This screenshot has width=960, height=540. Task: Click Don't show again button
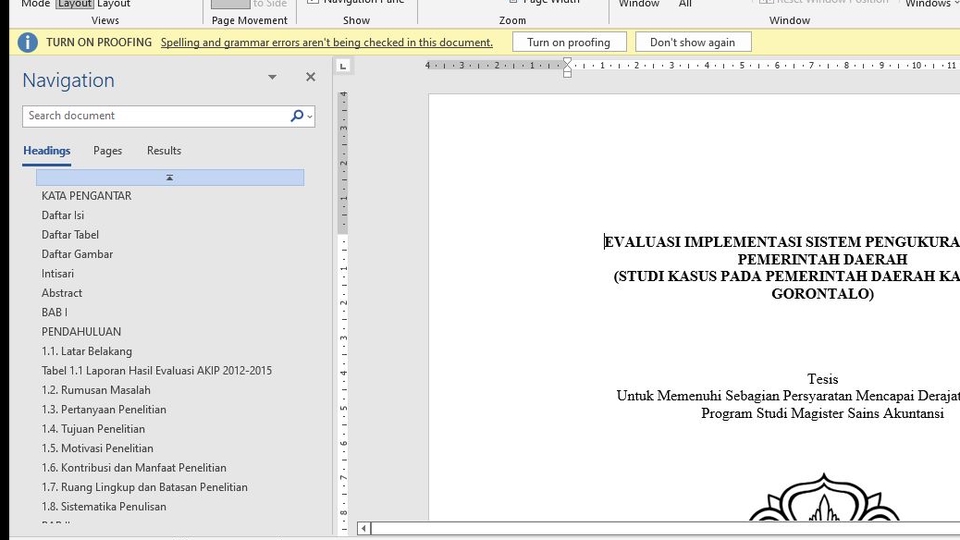pos(693,42)
